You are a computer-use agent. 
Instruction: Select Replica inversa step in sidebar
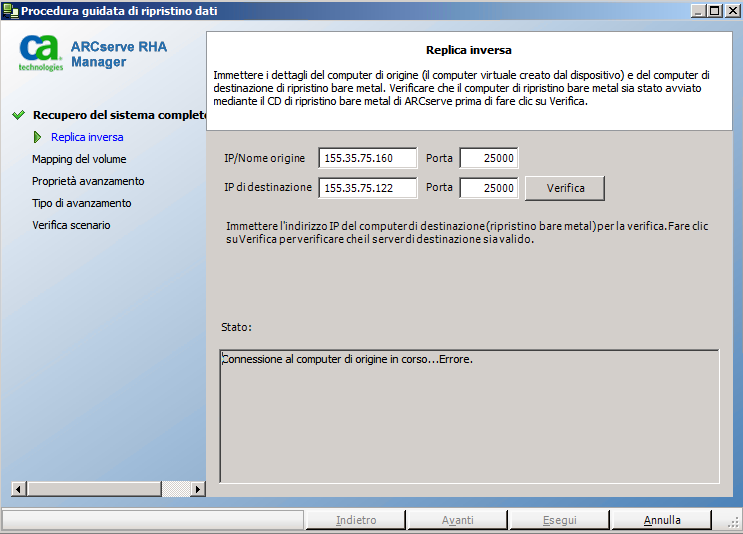coord(87,137)
